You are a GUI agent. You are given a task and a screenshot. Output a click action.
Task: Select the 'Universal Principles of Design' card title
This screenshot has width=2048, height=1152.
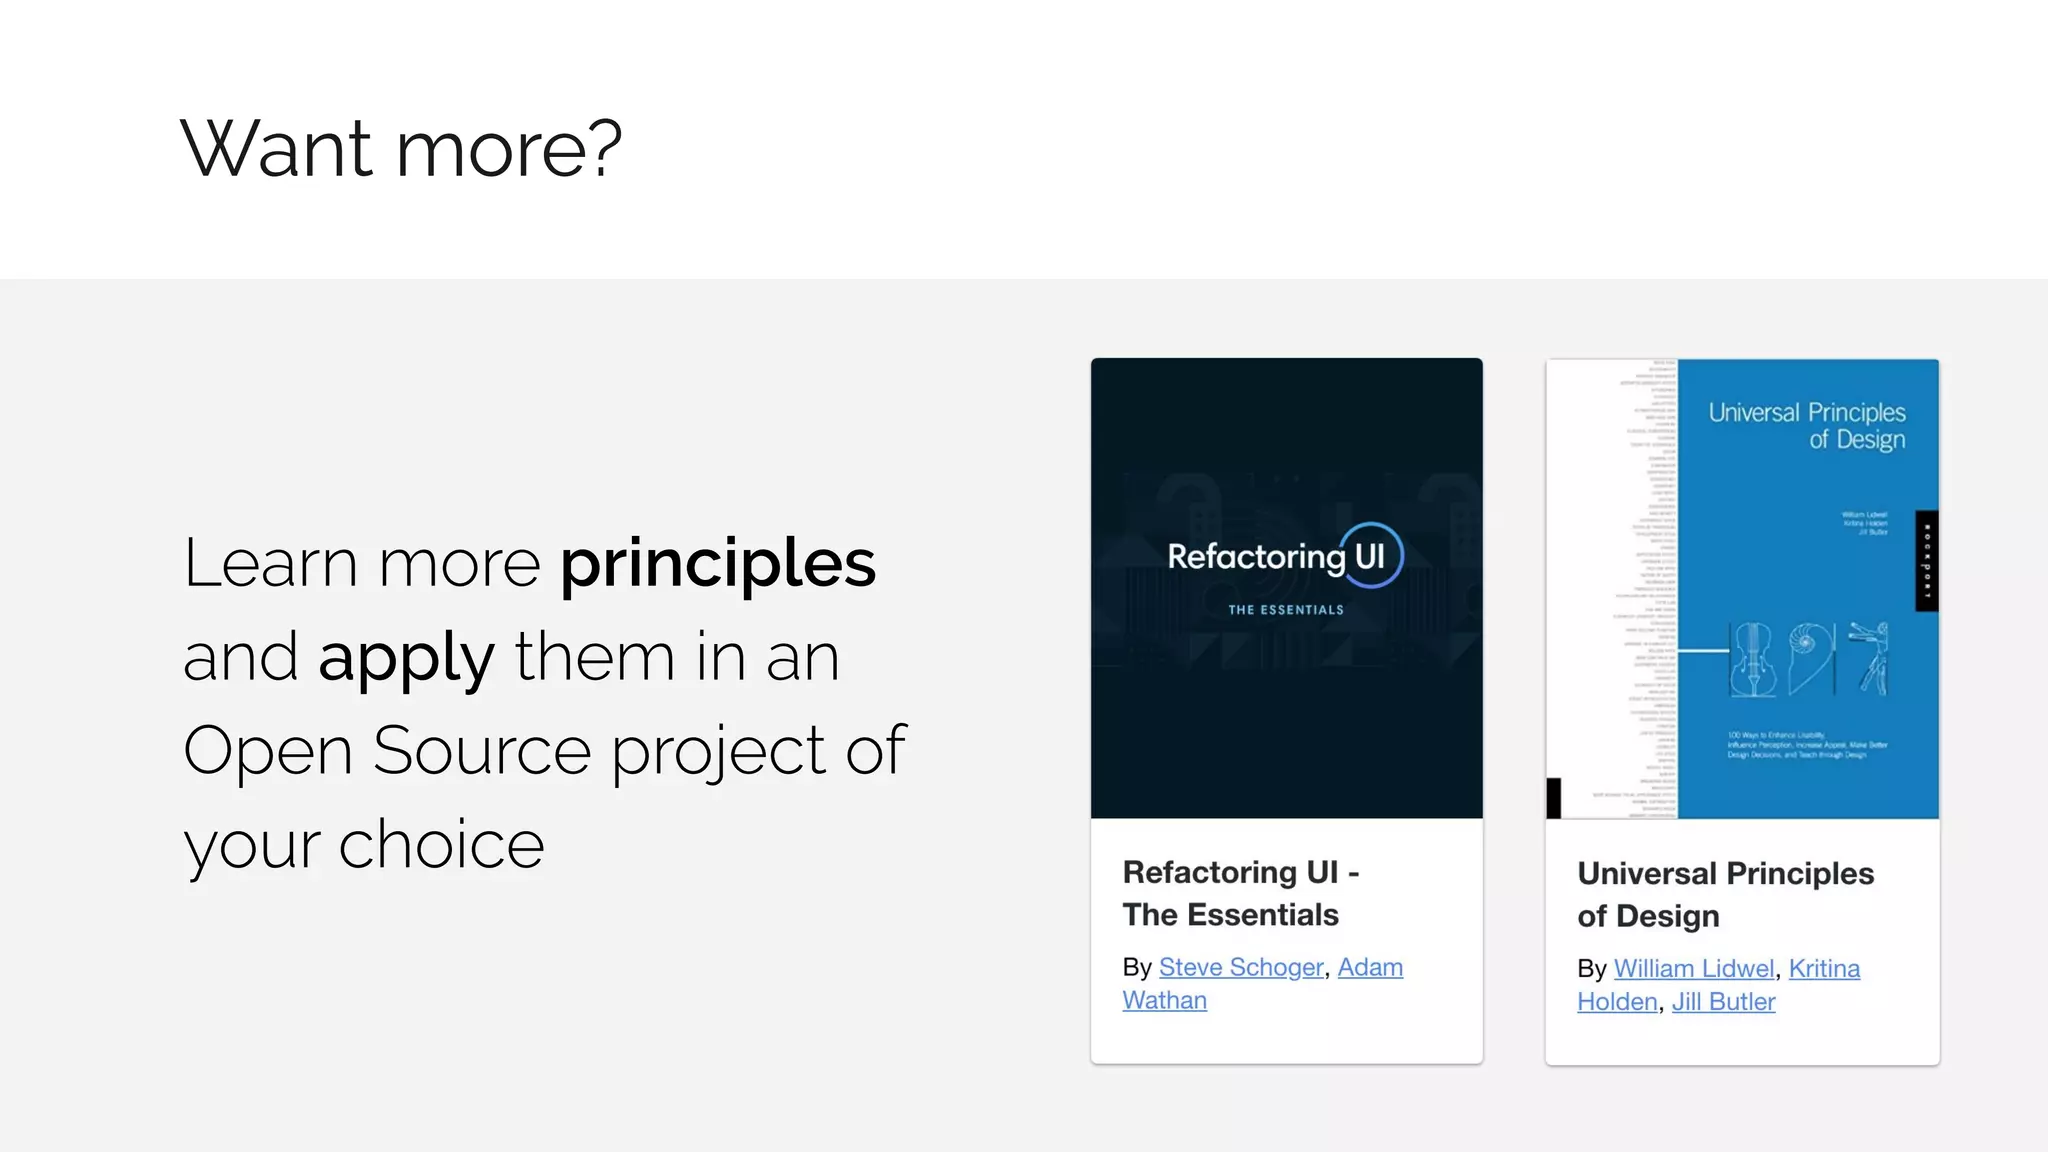click(1725, 894)
